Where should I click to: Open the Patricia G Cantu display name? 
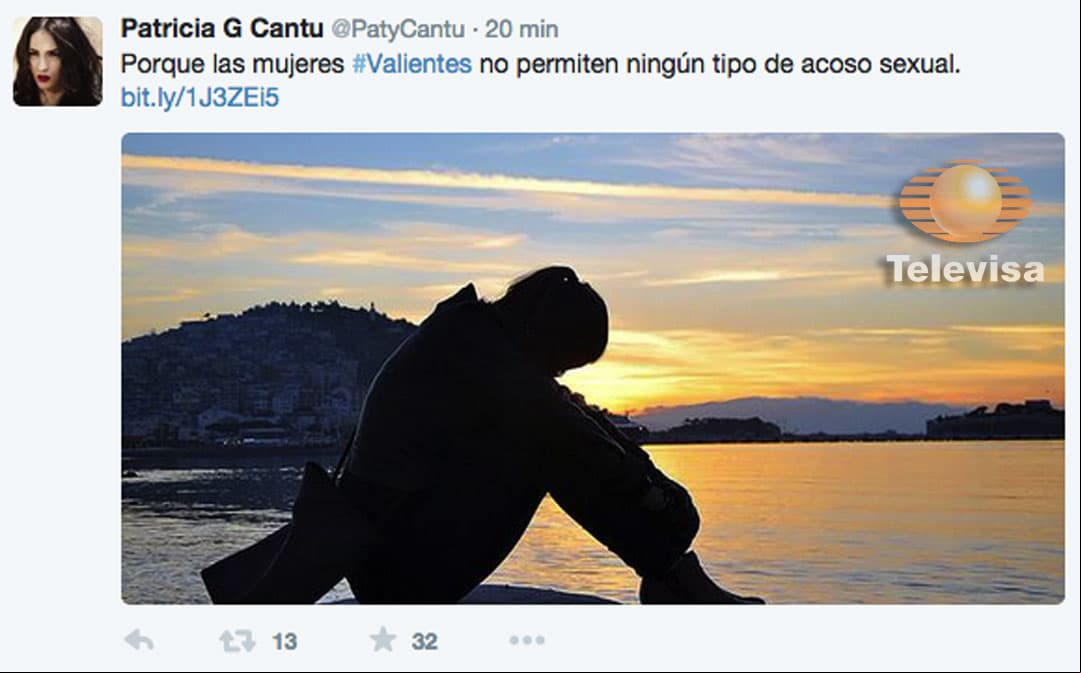222,29
